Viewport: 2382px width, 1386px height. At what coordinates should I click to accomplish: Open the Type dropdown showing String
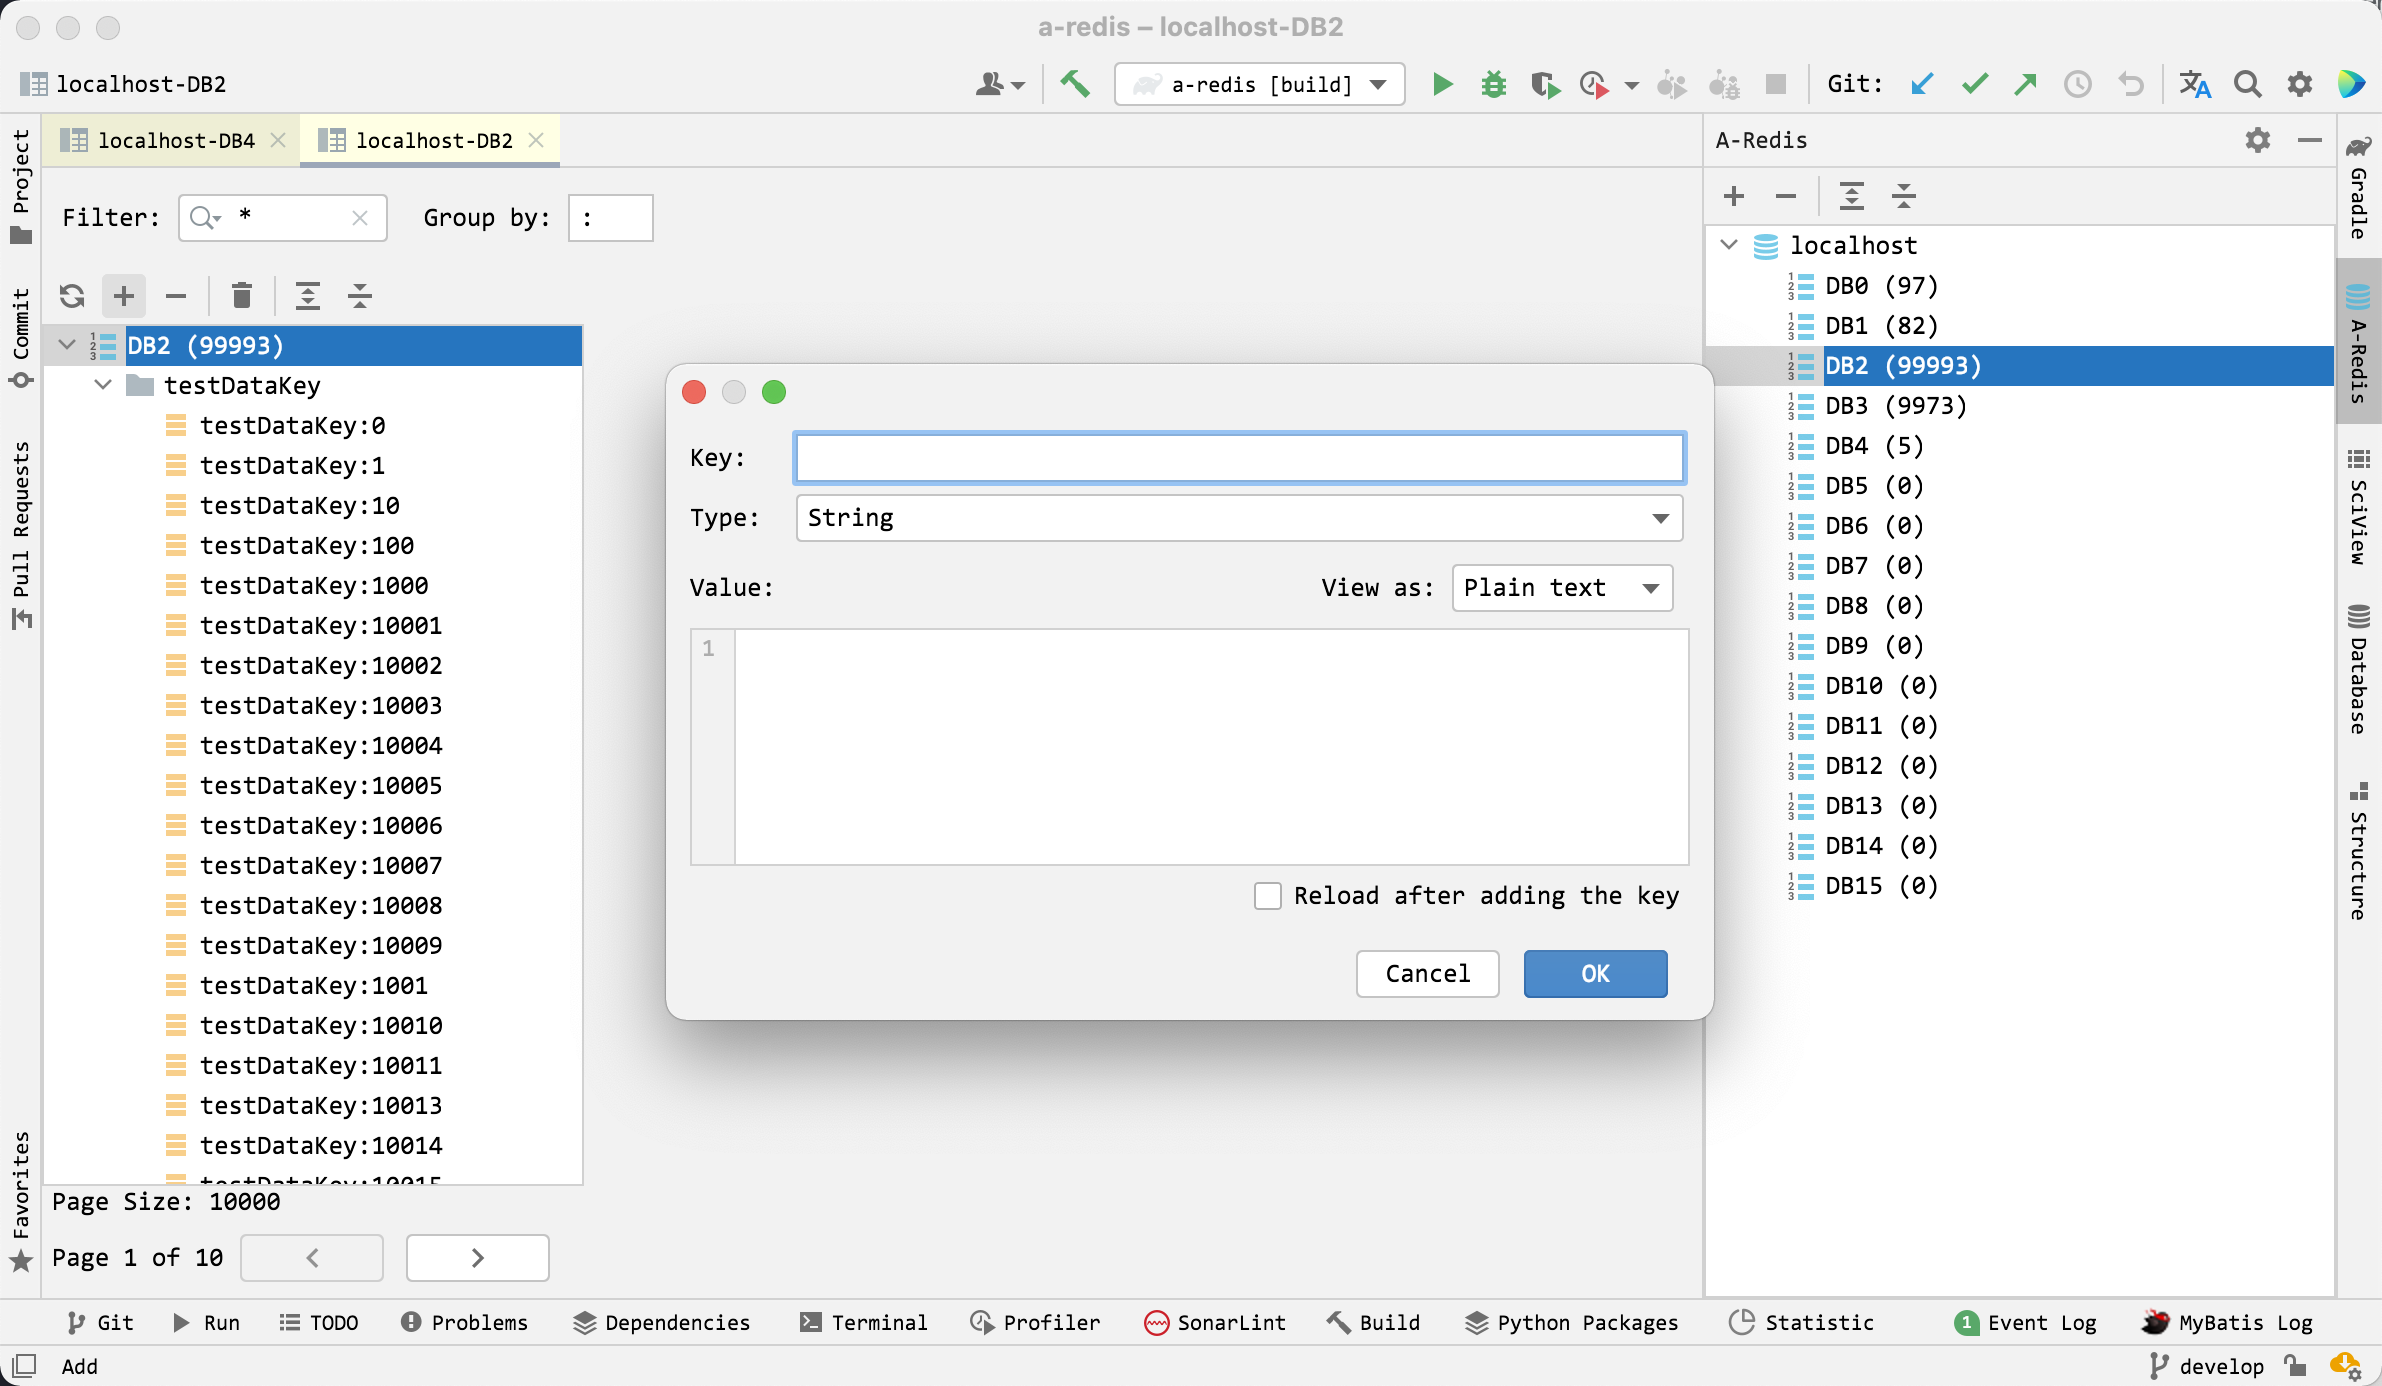(x=1239, y=518)
